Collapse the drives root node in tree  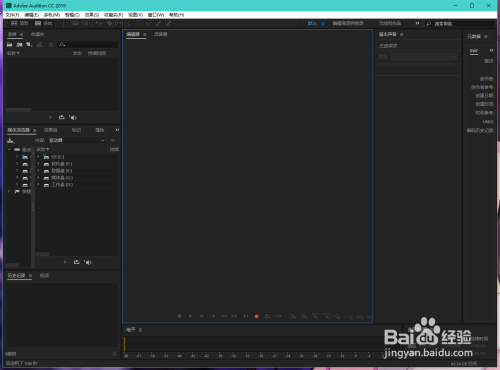9,150
